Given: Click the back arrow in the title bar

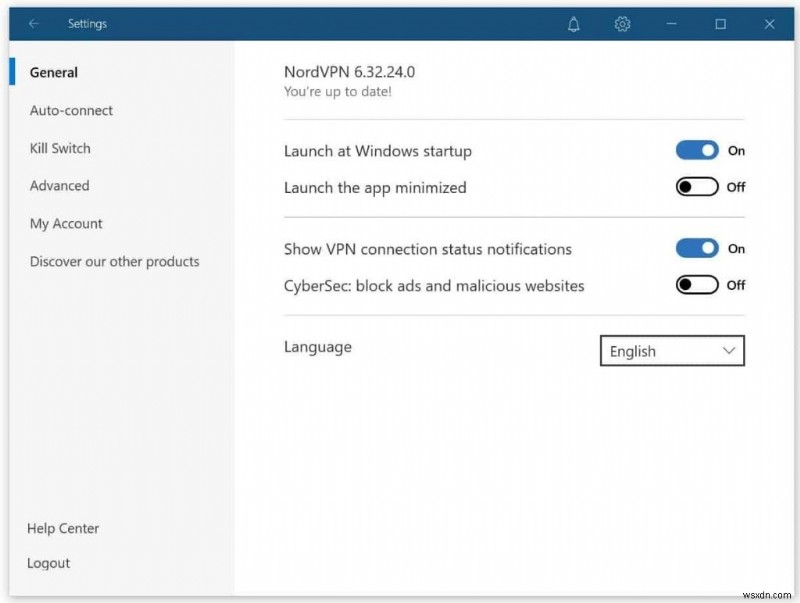Looking at the screenshot, I should point(32,23).
